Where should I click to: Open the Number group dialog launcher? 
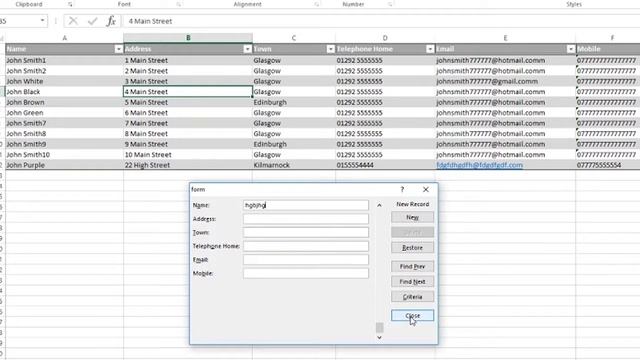pos(390,4)
